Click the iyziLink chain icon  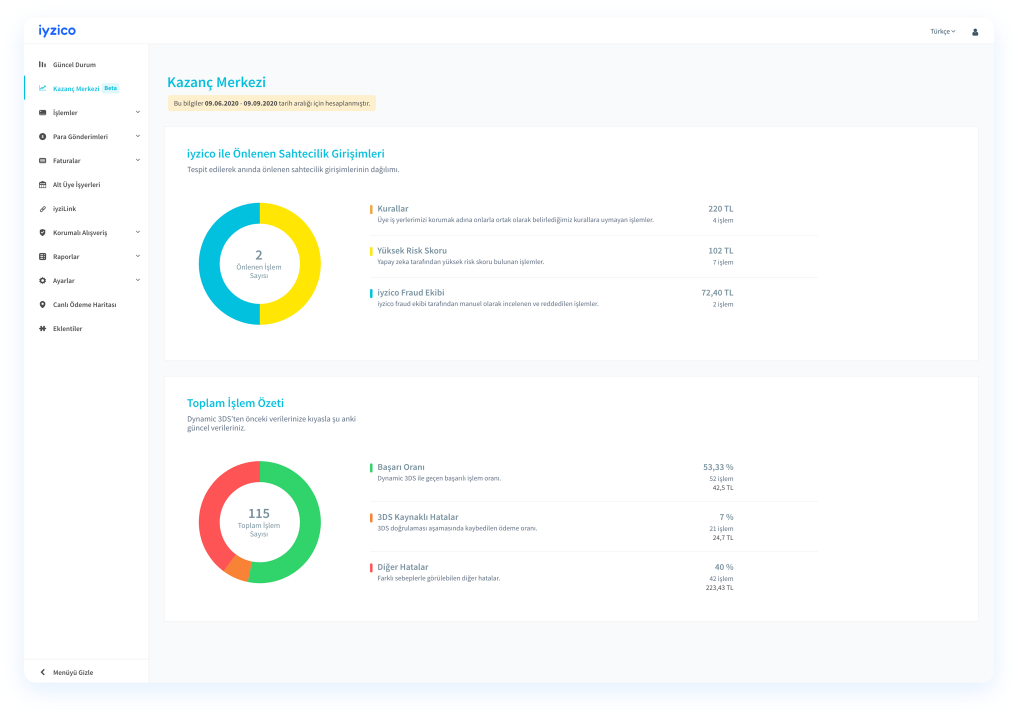click(42, 208)
